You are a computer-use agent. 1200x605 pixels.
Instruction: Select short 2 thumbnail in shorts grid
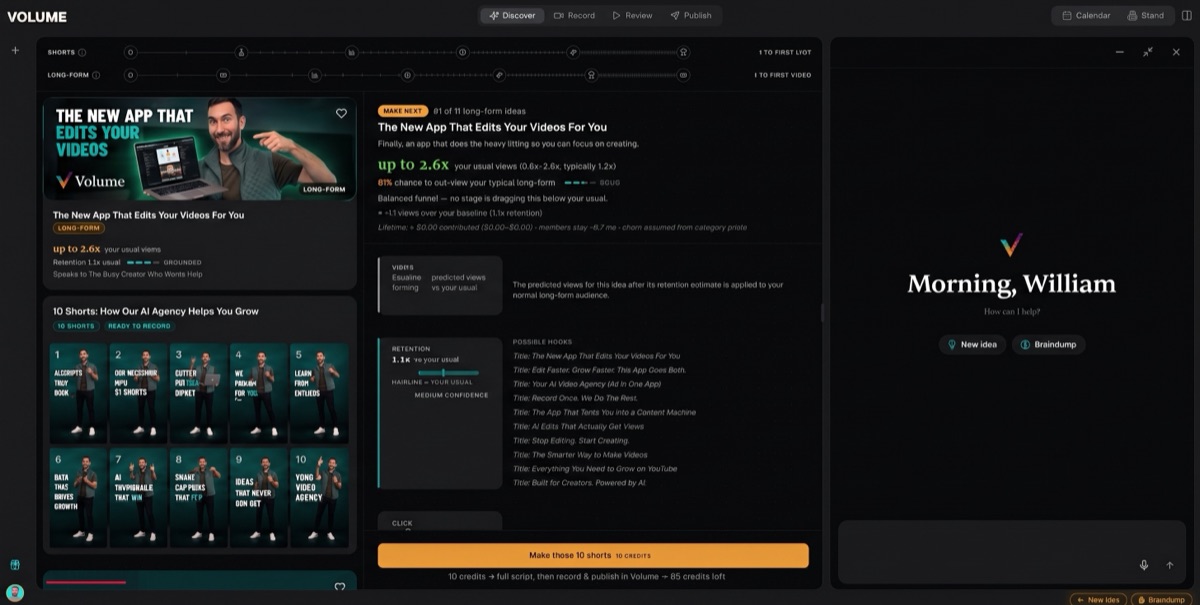coord(138,393)
